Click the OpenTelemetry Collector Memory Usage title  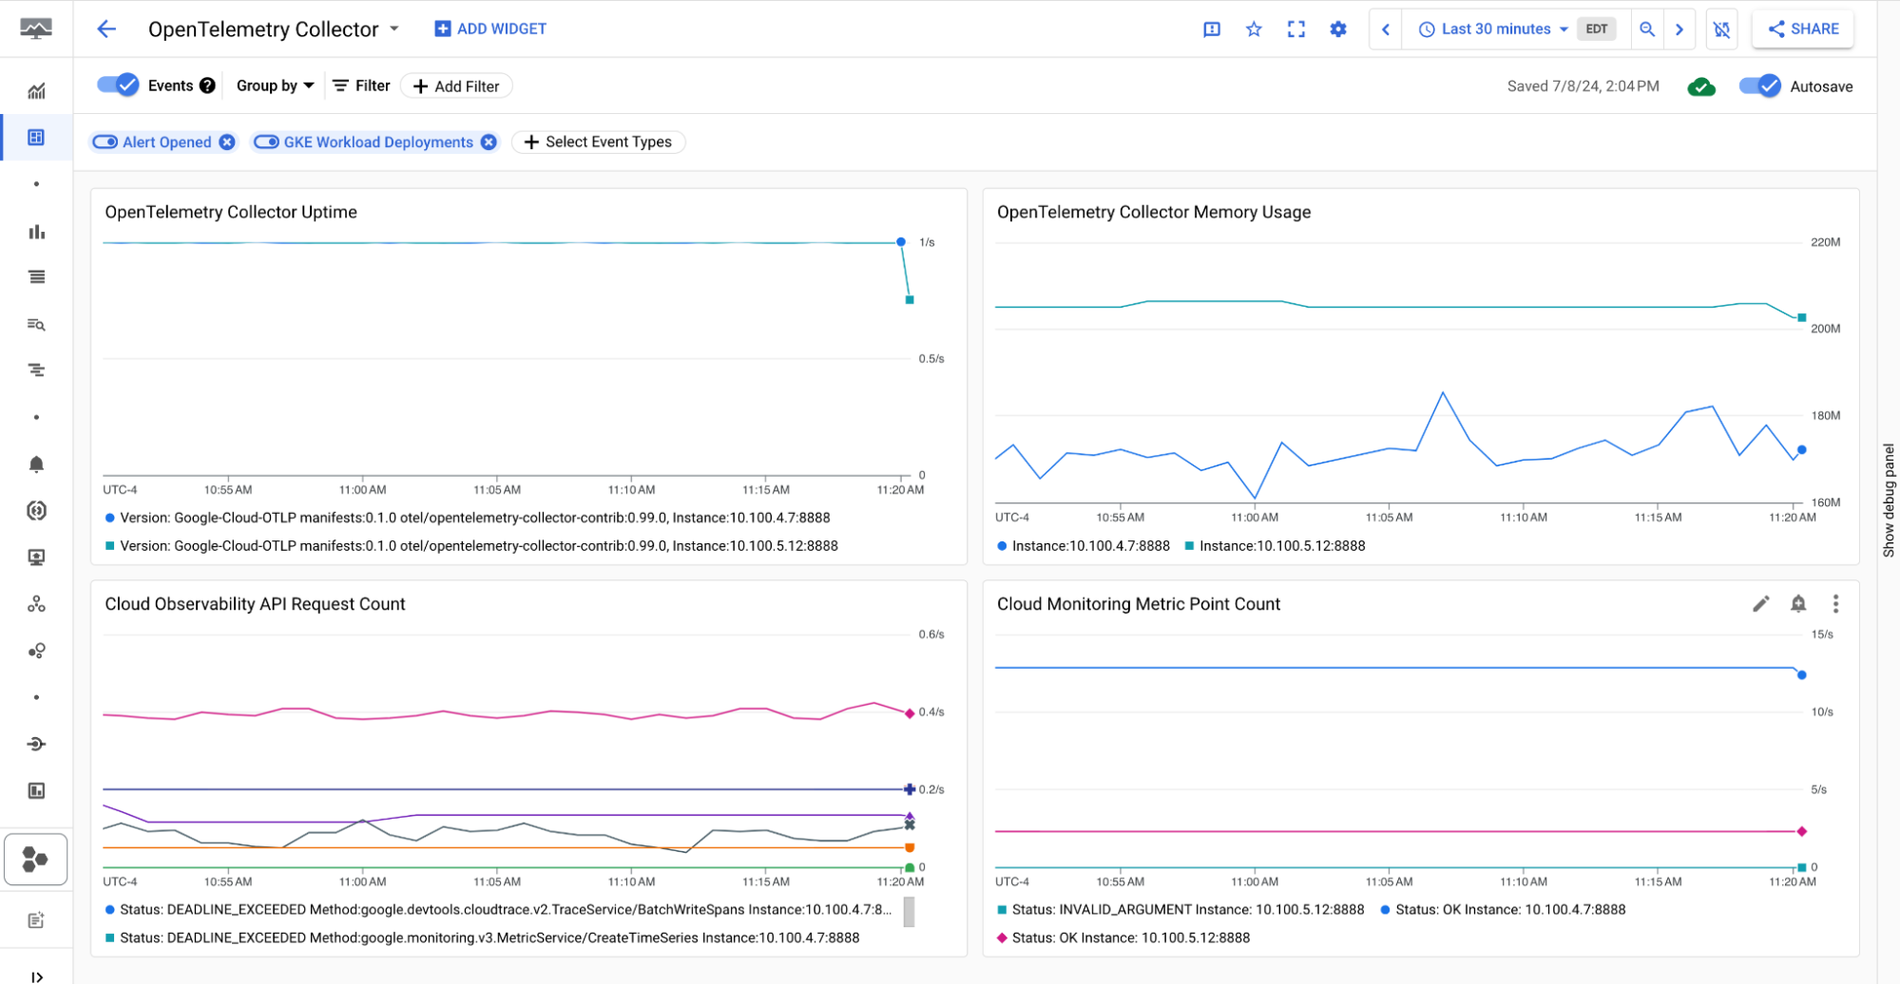(1154, 212)
